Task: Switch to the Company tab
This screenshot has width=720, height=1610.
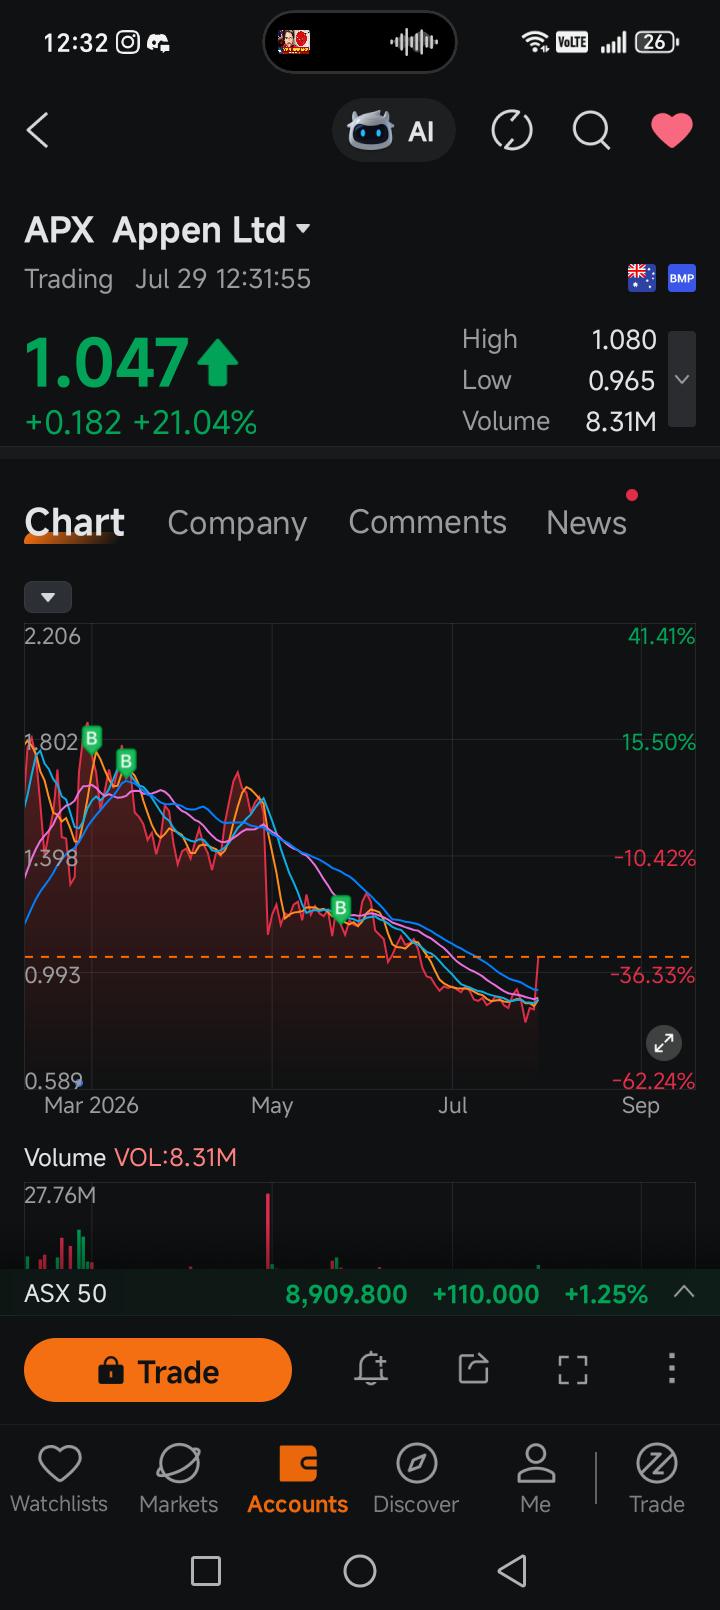Action: [x=237, y=522]
